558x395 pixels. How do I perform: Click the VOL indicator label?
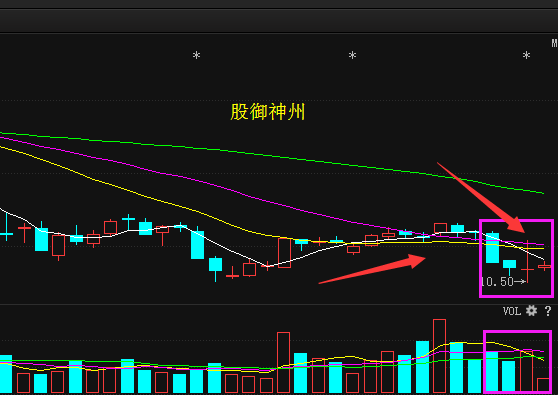512,311
